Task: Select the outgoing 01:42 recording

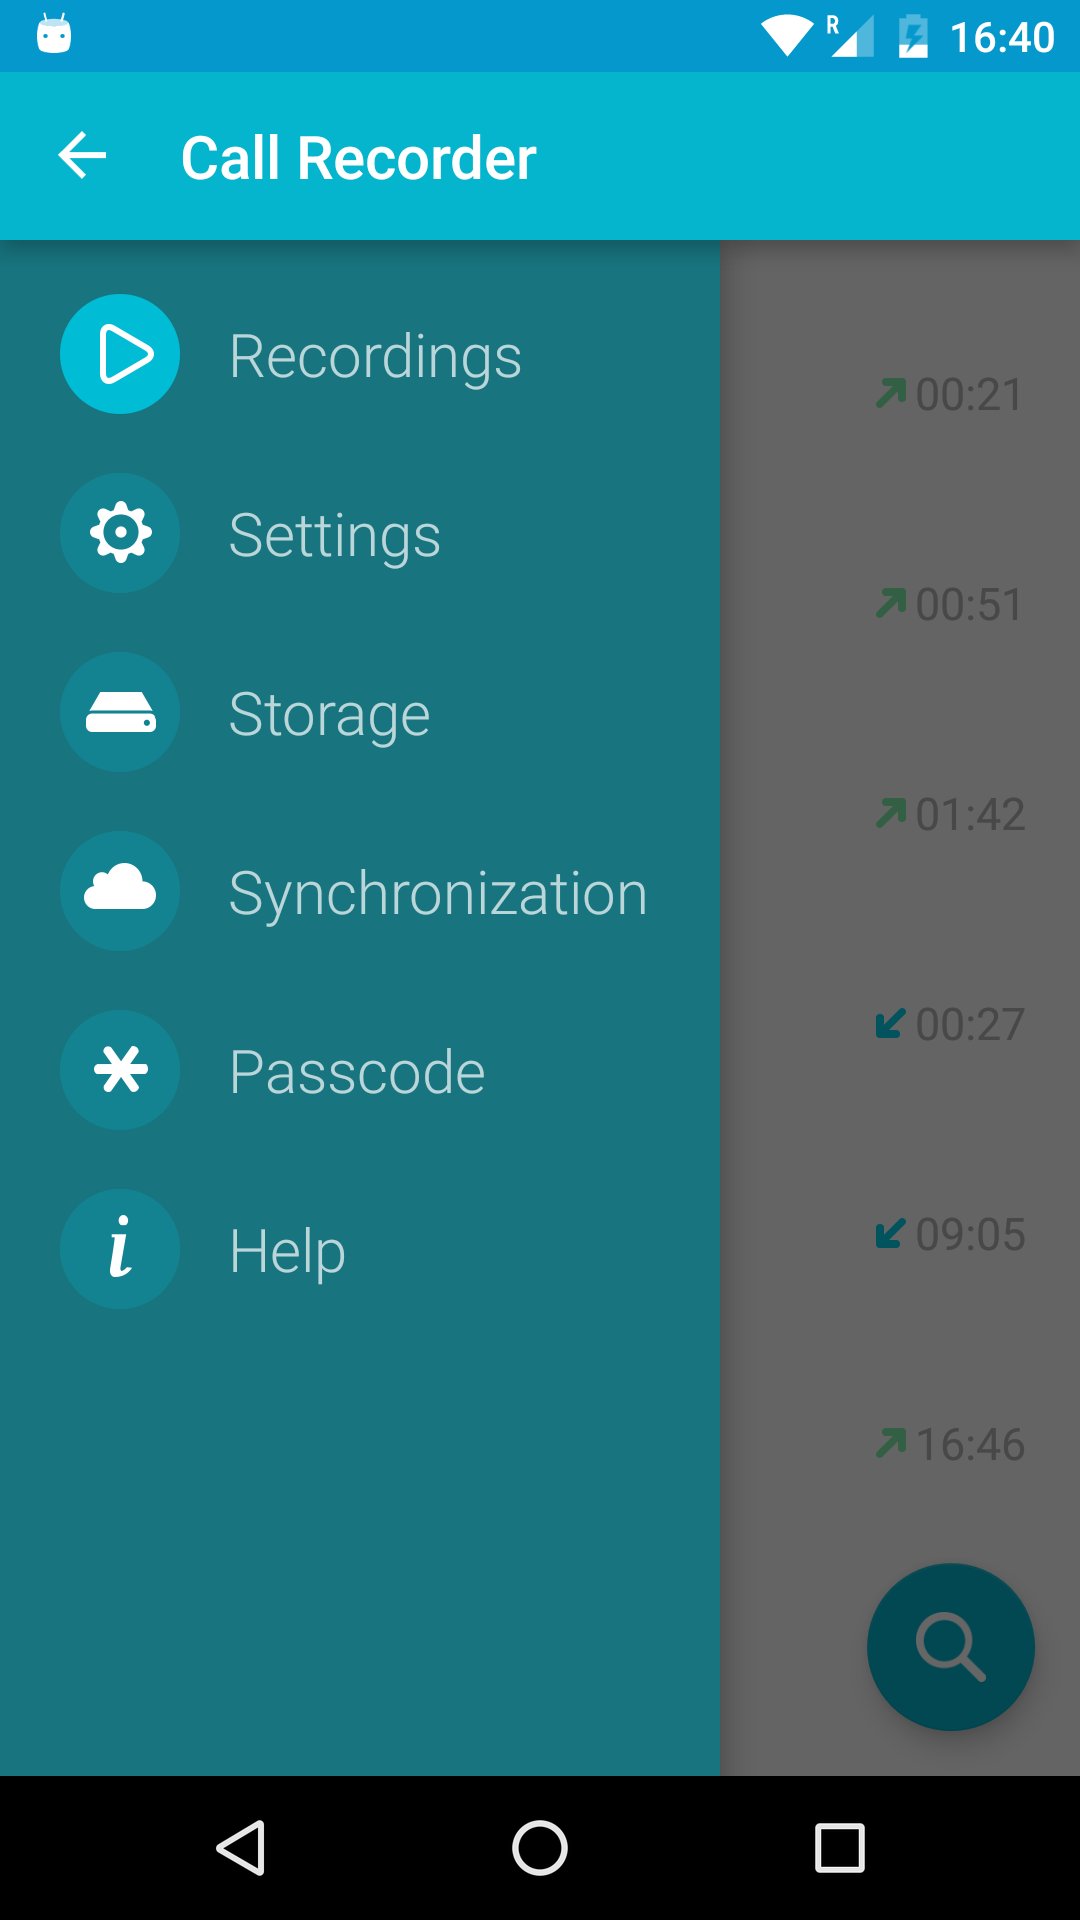Action: (x=950, y=814)
